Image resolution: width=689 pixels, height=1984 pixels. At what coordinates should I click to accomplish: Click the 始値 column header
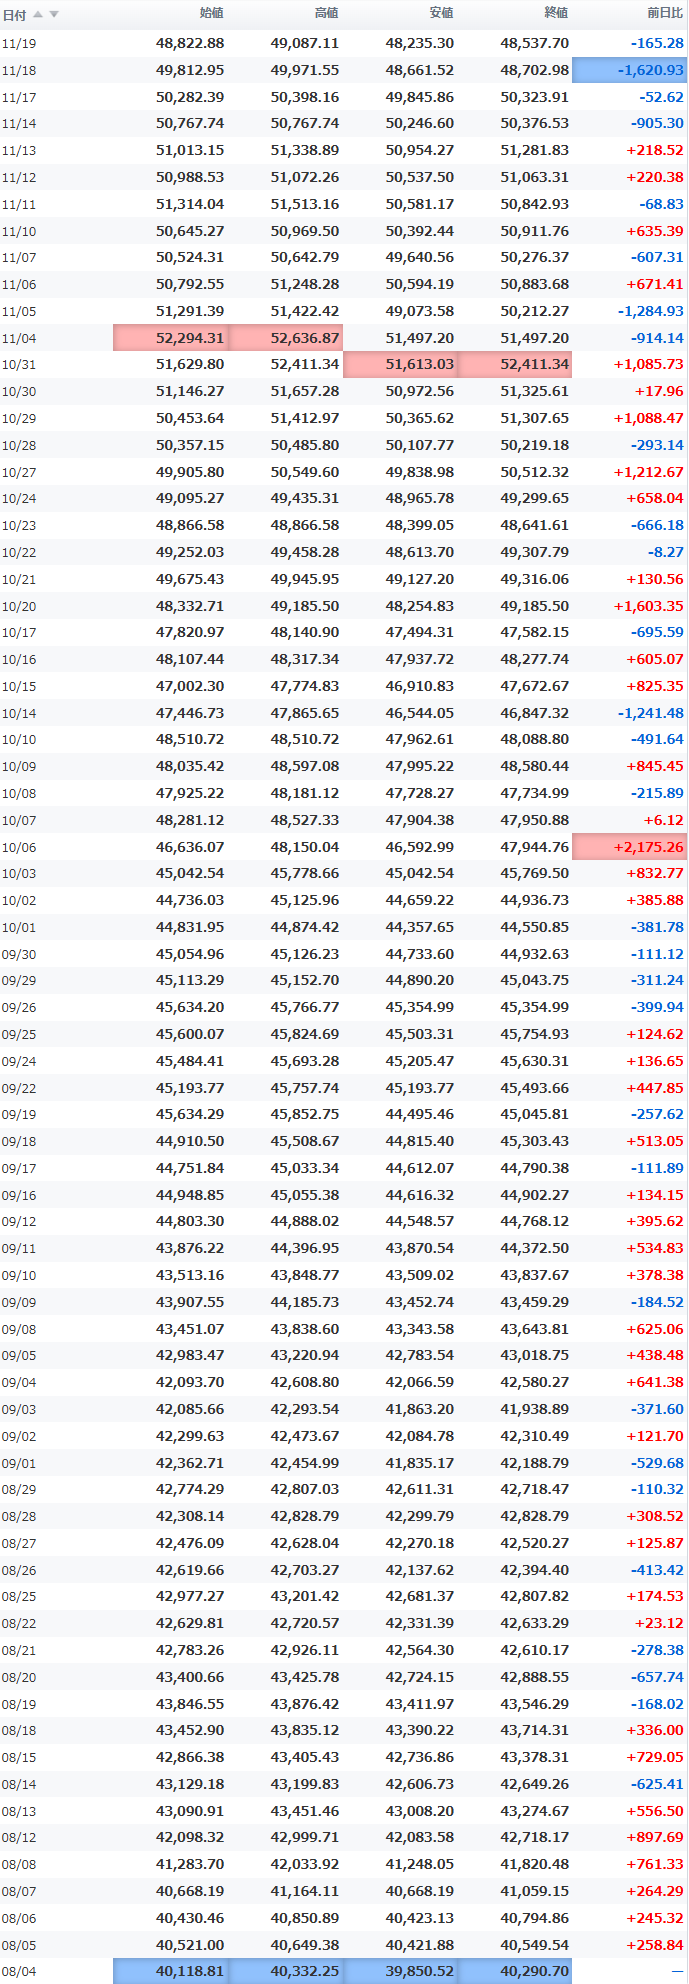coord(212,13)
